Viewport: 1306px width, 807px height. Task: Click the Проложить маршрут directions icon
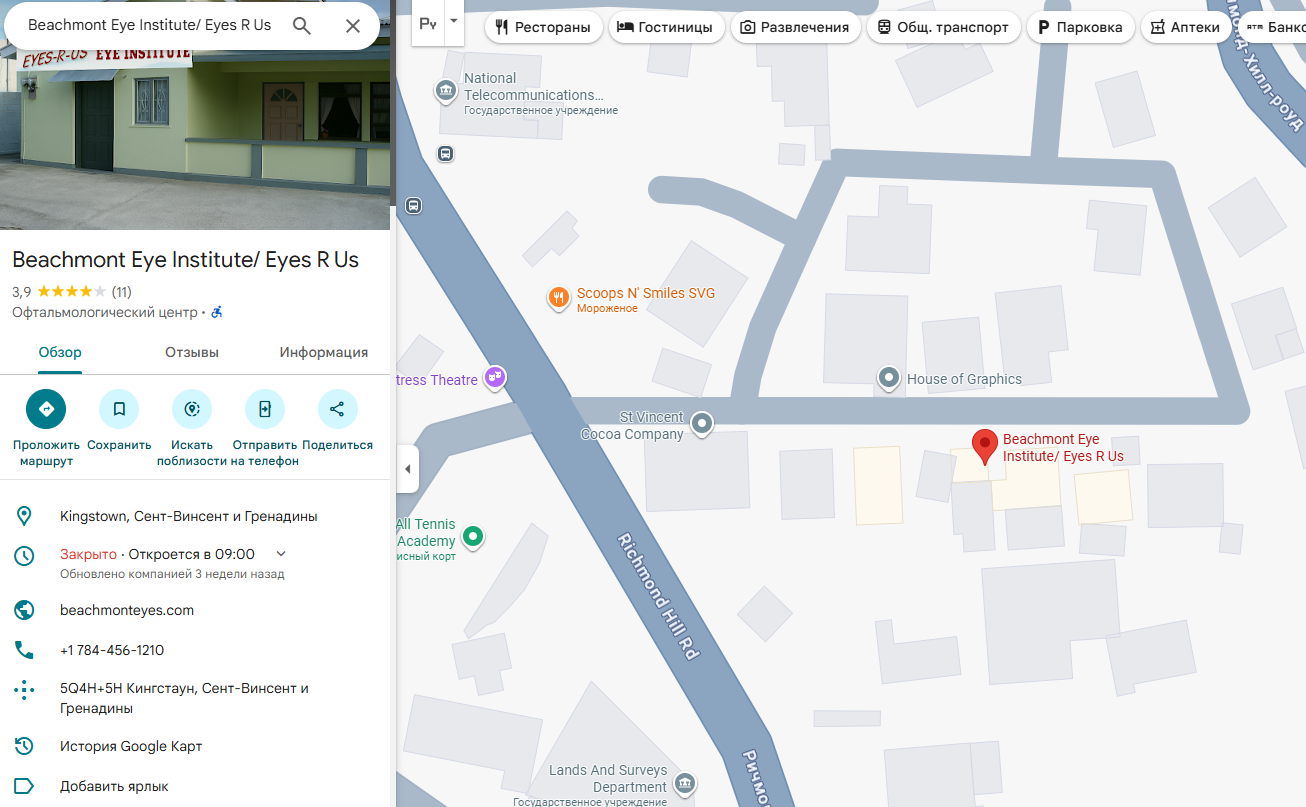(45, 409)
